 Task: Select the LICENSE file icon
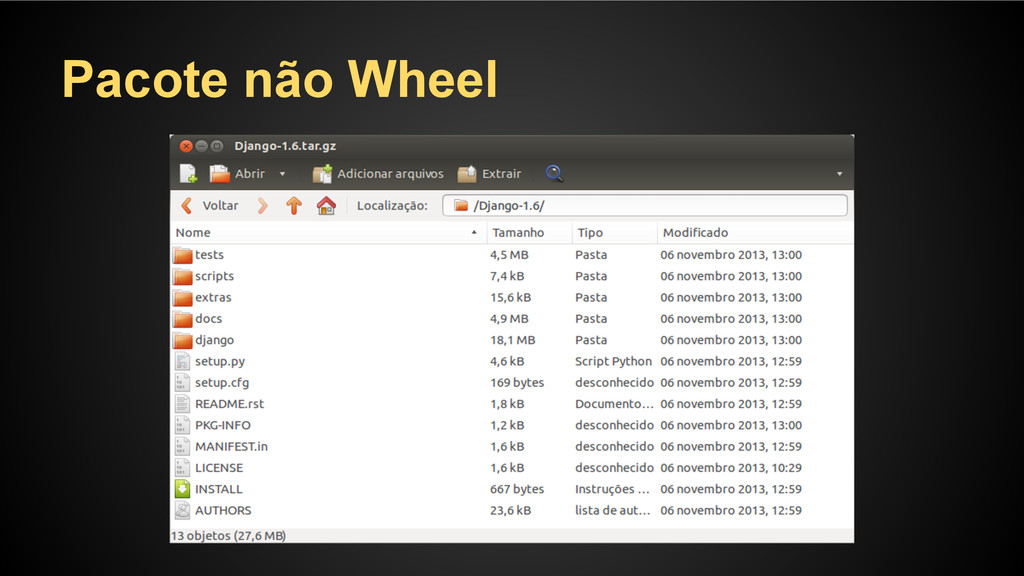(182, 468)
